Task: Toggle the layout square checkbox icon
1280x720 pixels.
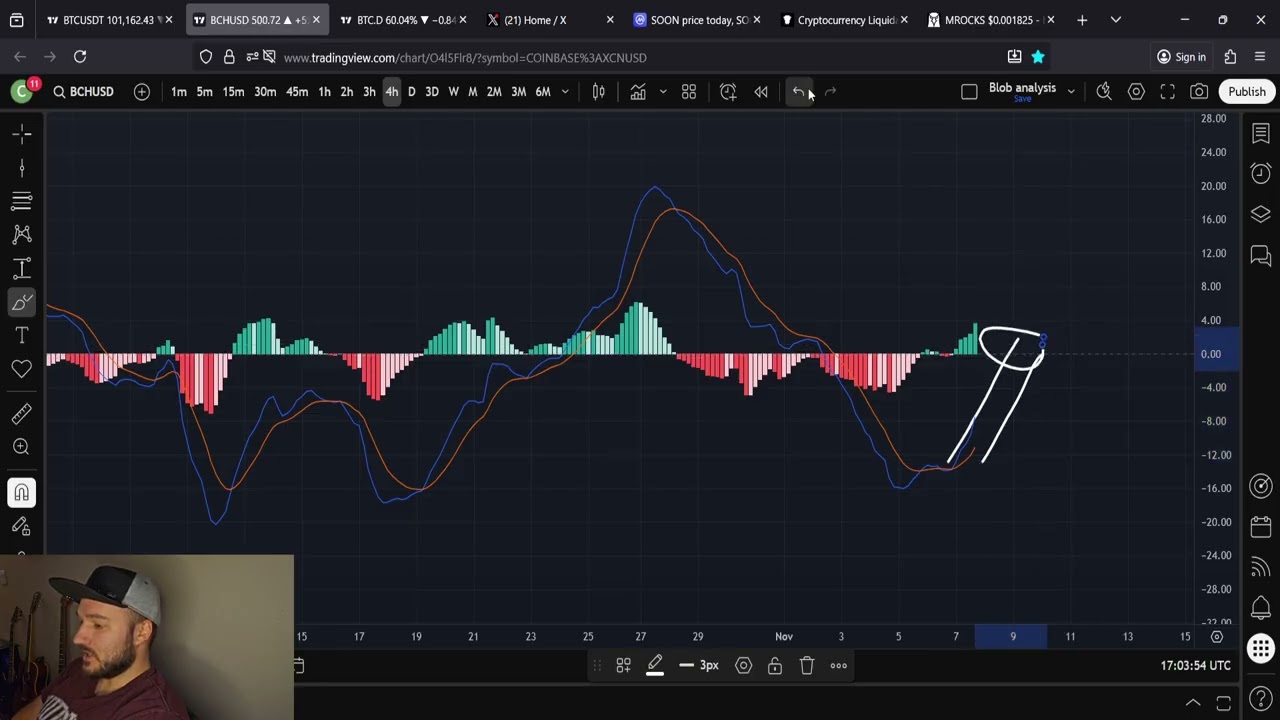Action: click(x=969, y=92)
